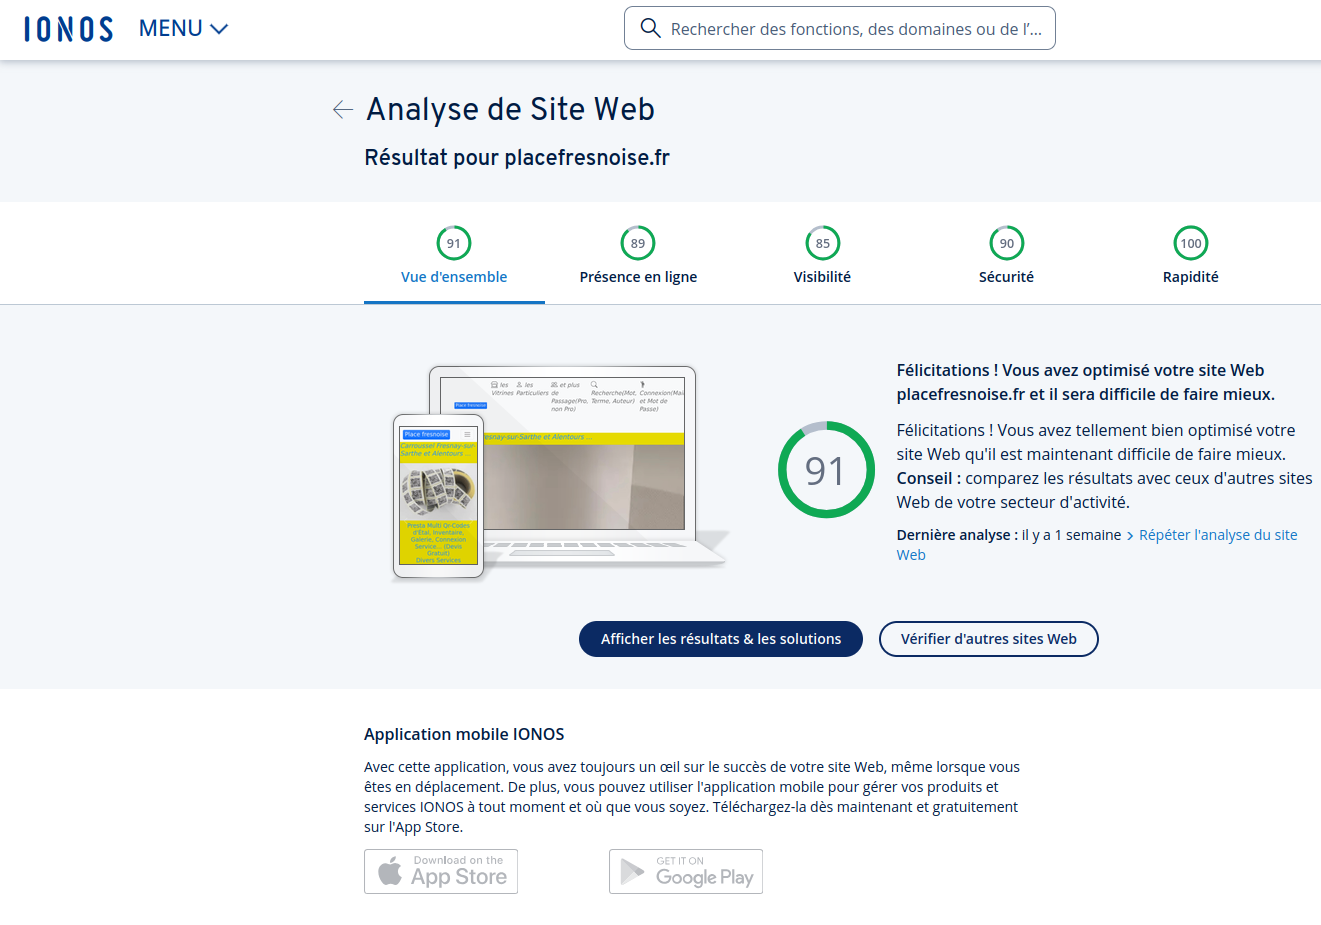
Task: Click the 100 score circle for Rapidité
Action: 1191,243
